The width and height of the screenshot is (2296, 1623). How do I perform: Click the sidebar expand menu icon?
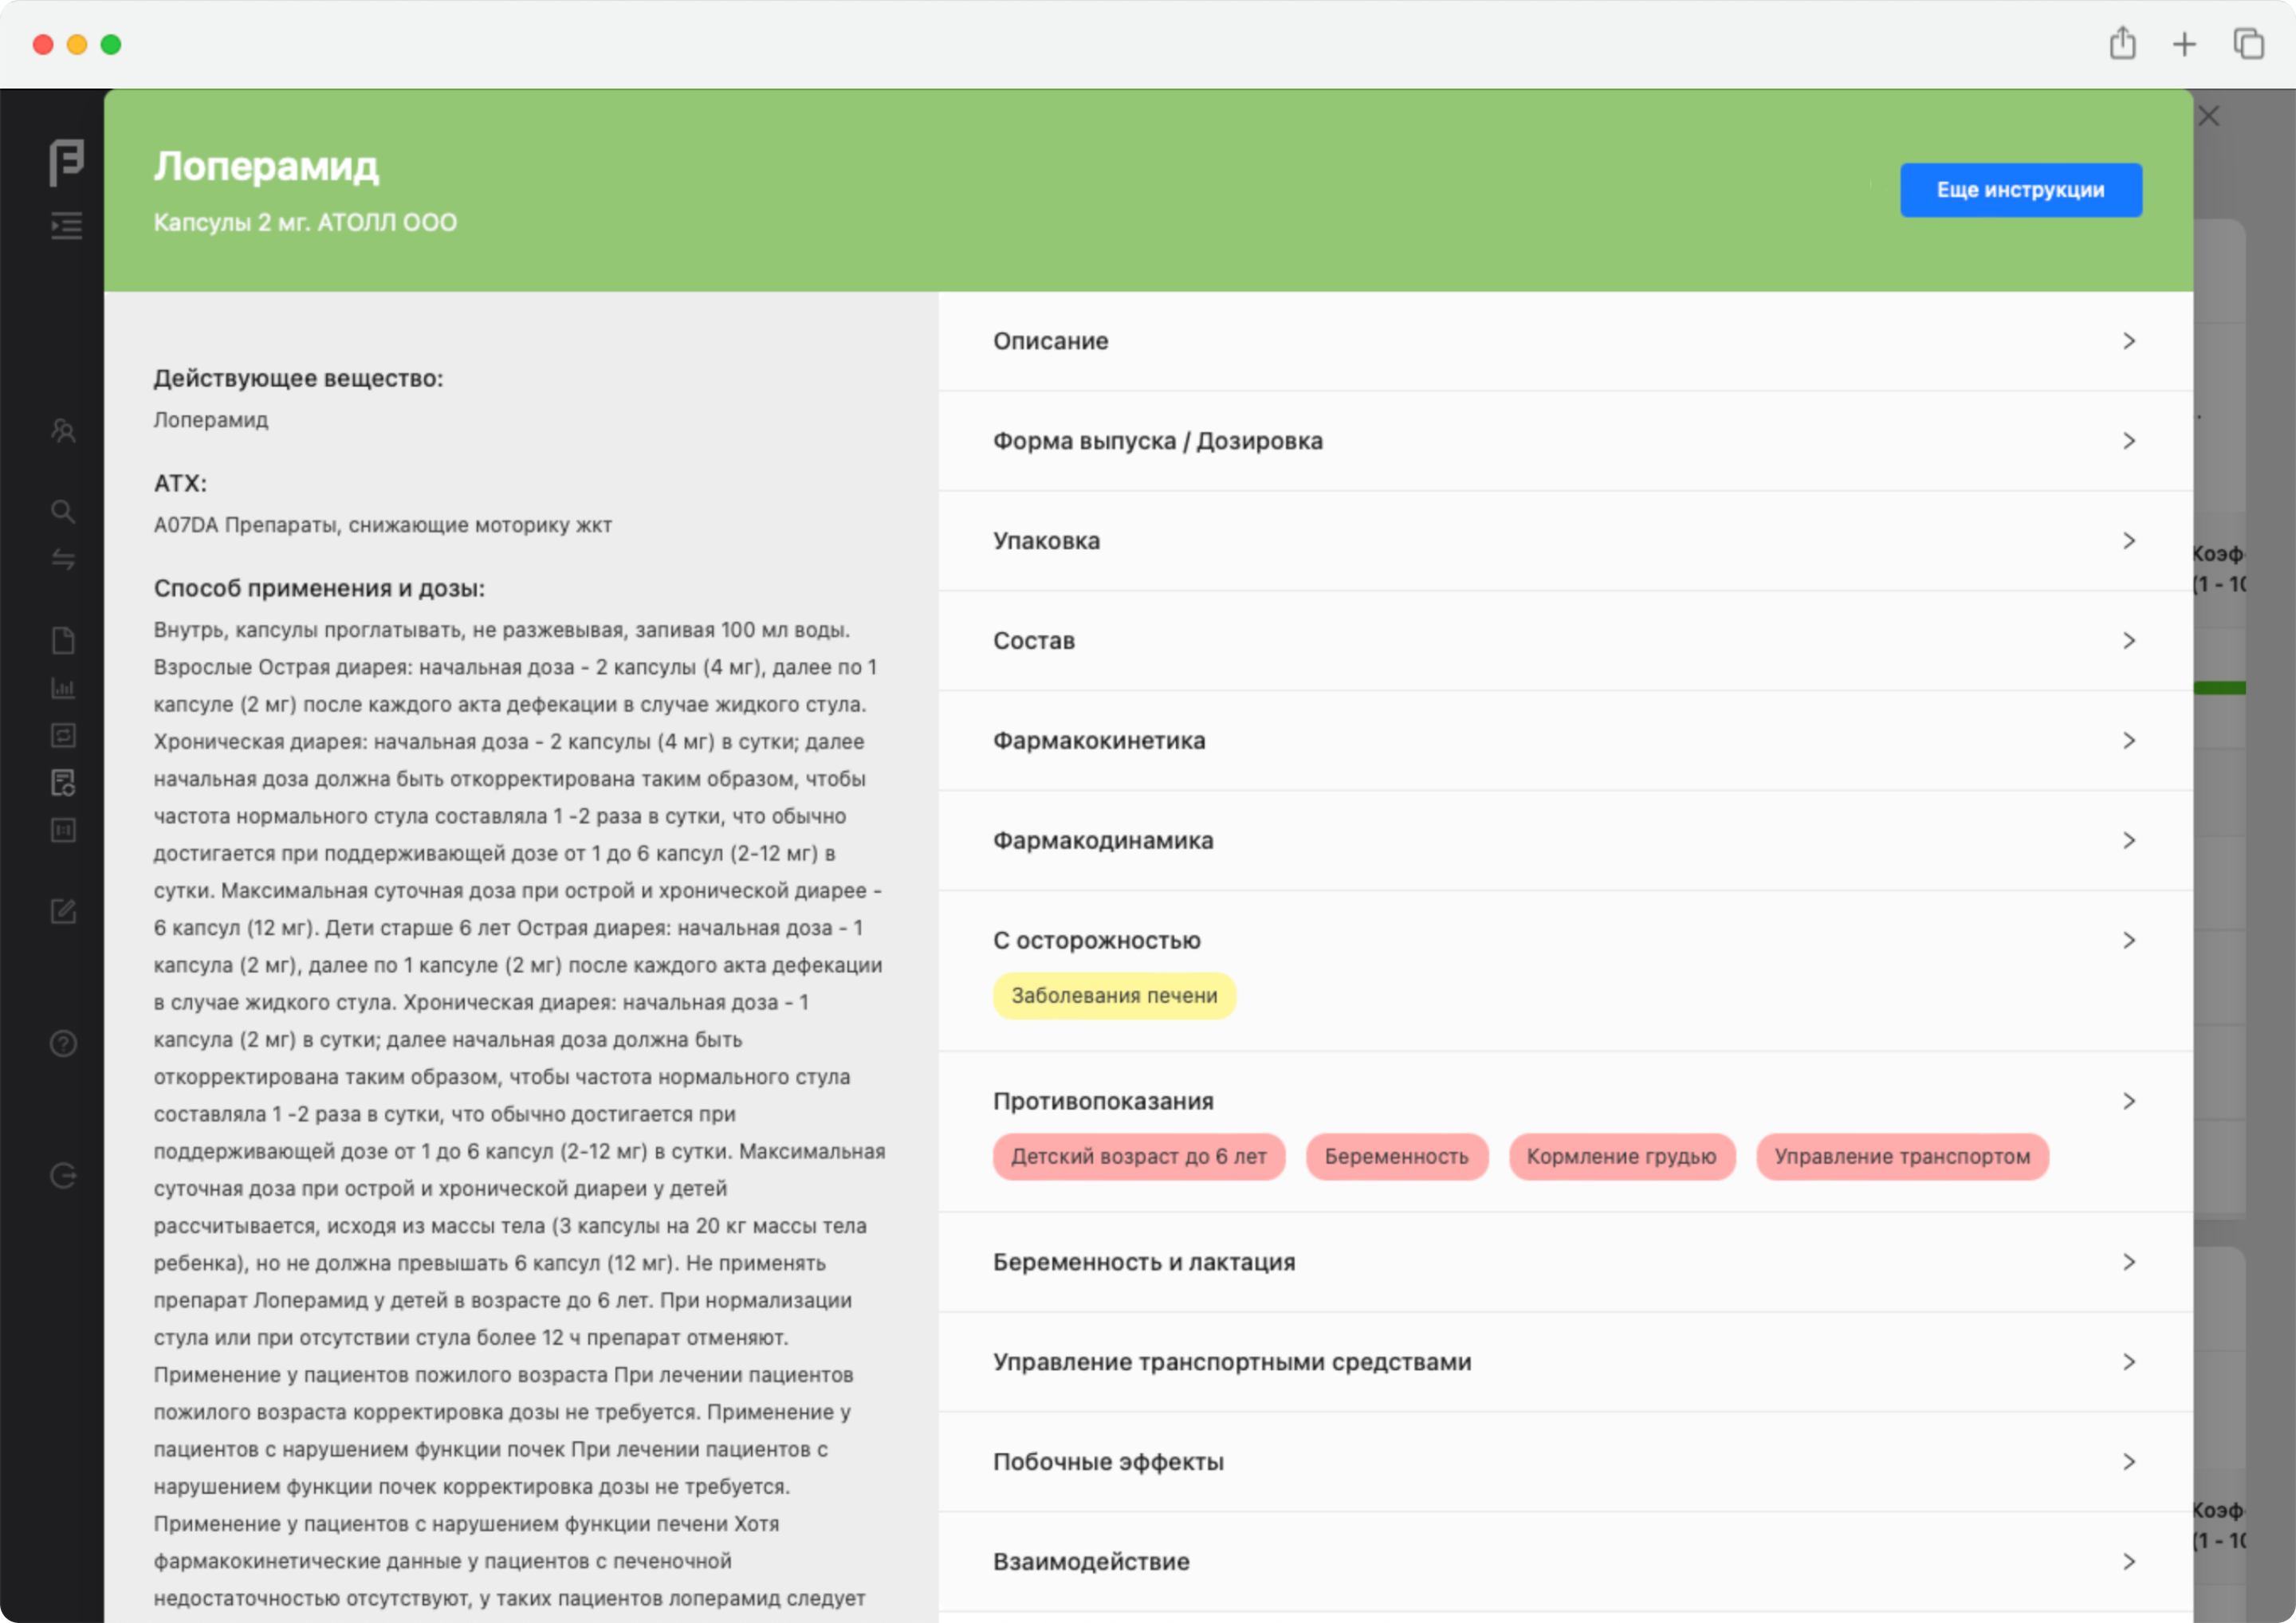tap(66, 225)
